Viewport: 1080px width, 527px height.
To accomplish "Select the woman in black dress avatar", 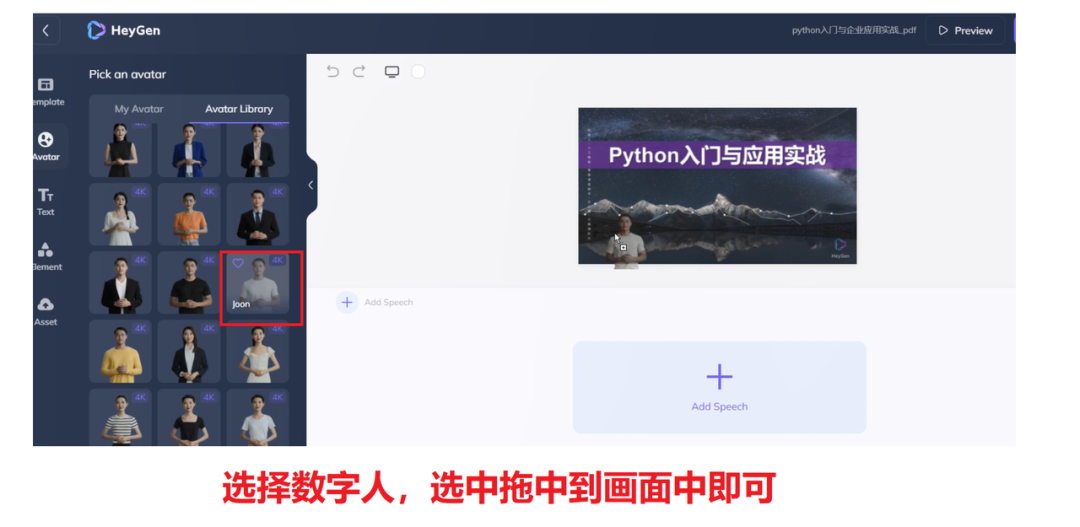I will coord(121,151).
